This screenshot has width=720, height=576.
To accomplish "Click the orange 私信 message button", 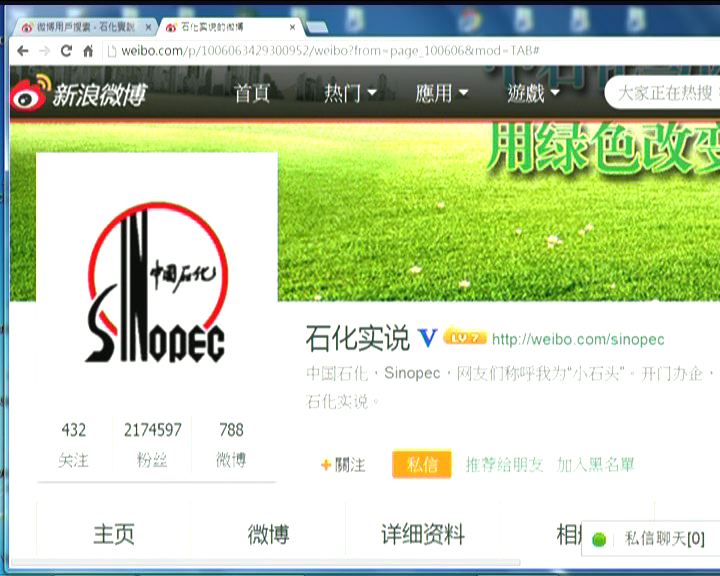I will (422, 464).
